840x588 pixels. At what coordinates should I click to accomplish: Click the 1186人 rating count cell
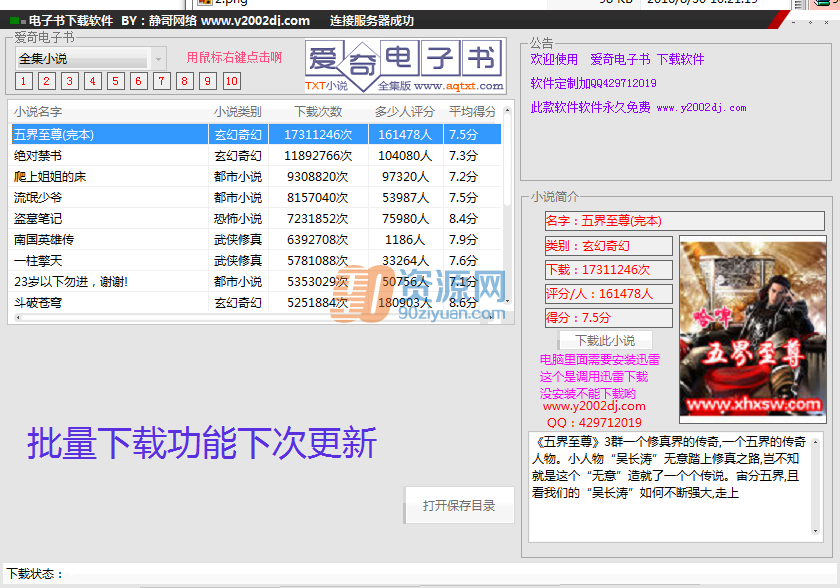tap(406, 239)
